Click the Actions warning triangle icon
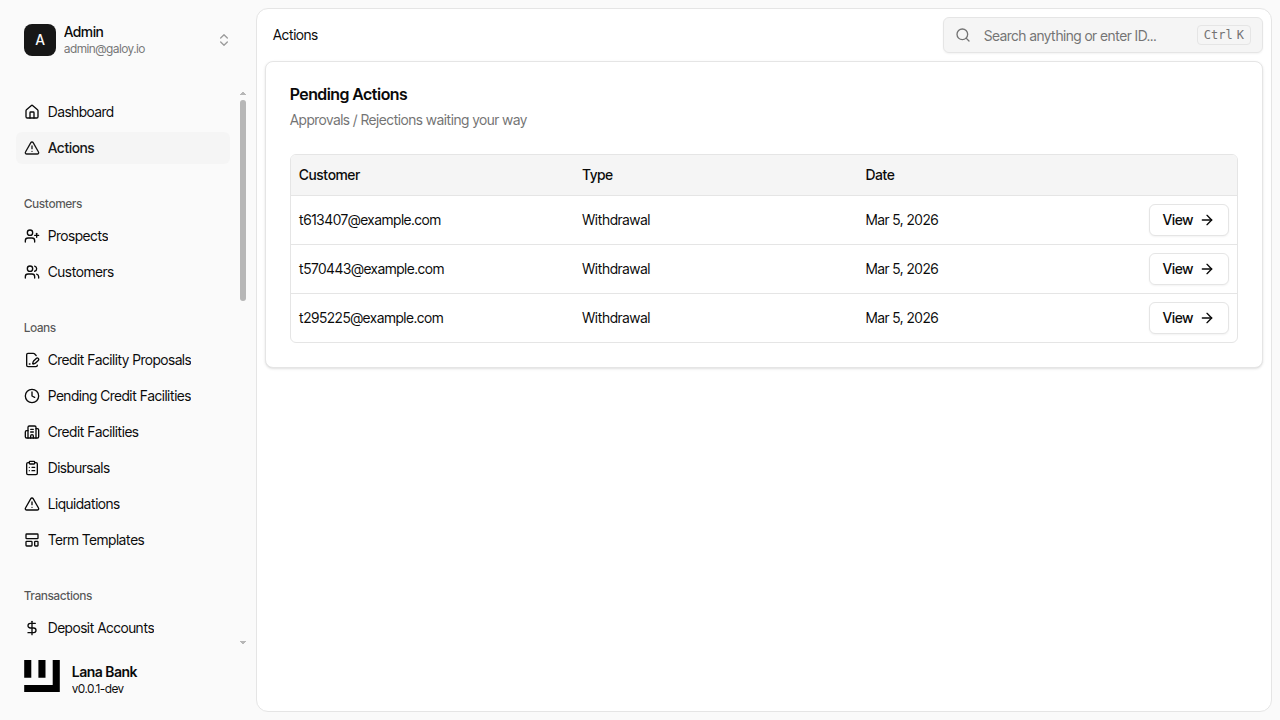 coord(31,148)
